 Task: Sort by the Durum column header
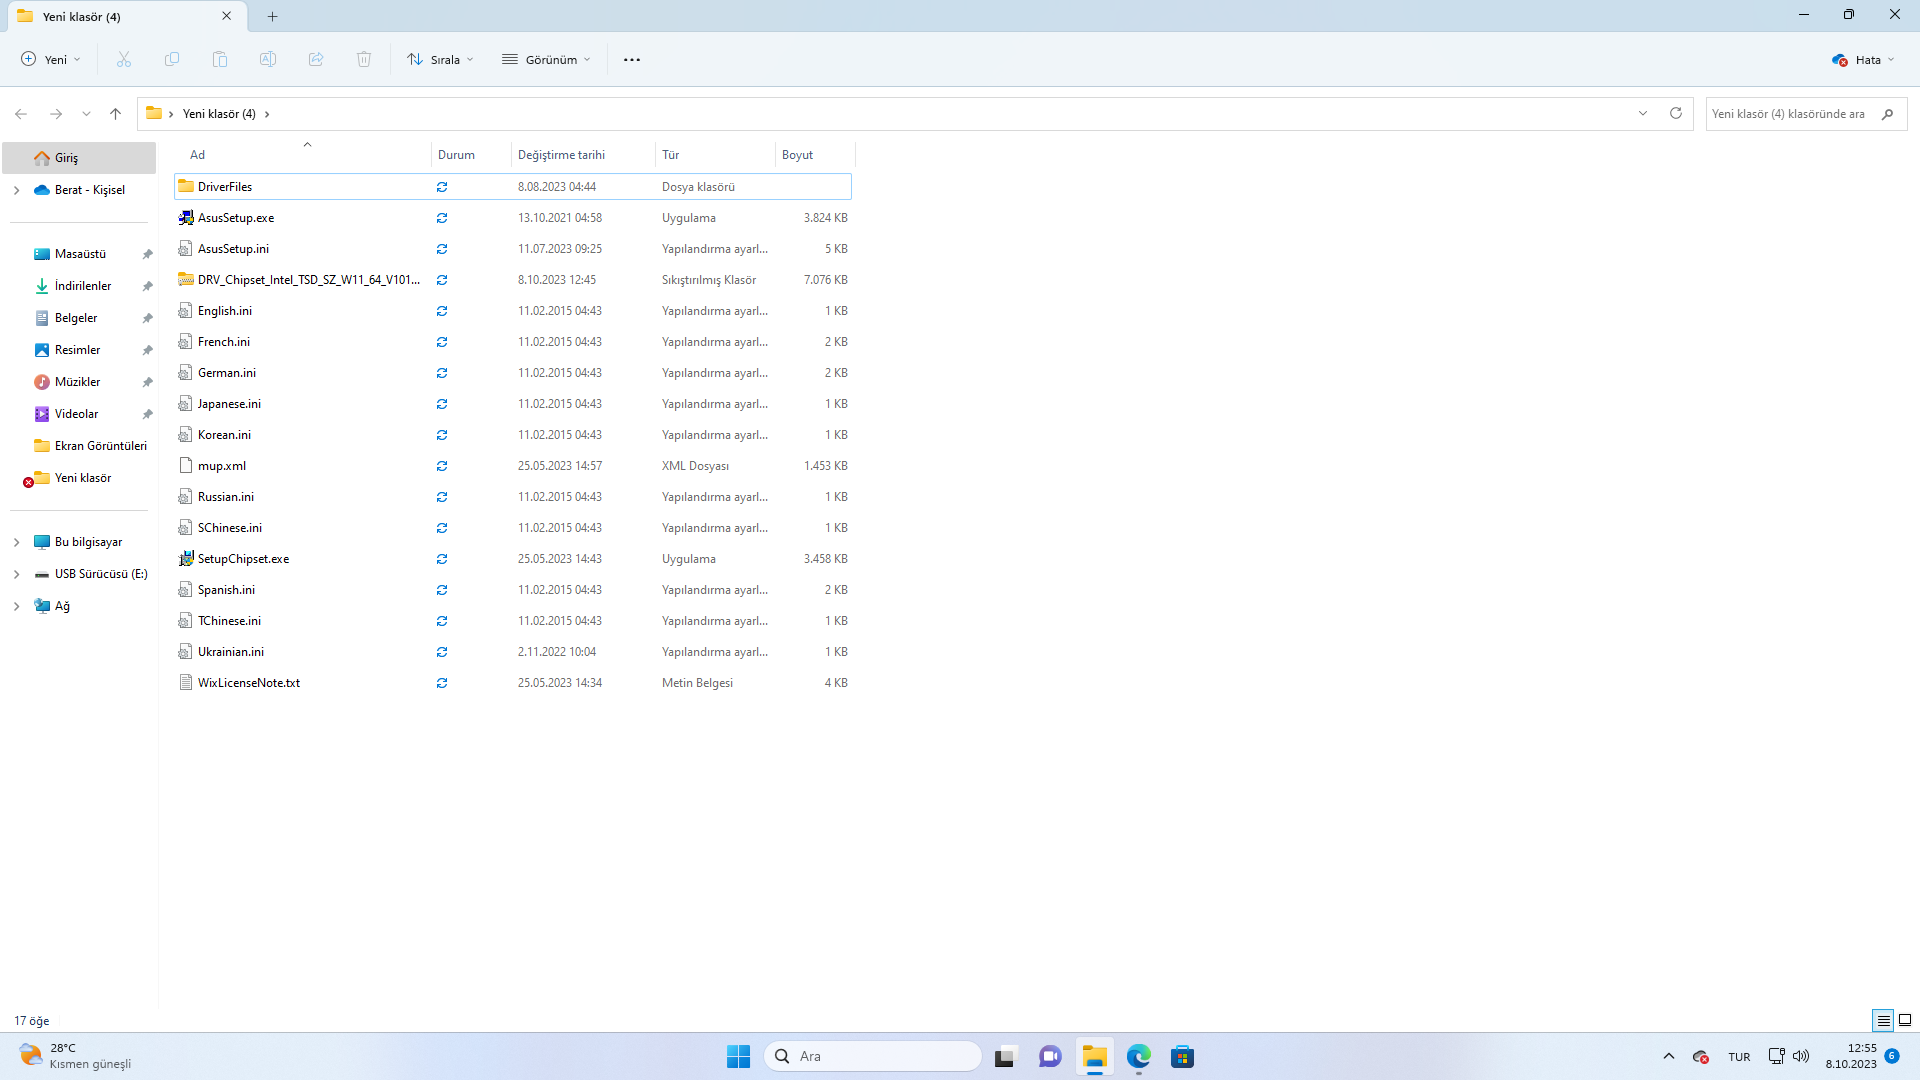[471, 155]
